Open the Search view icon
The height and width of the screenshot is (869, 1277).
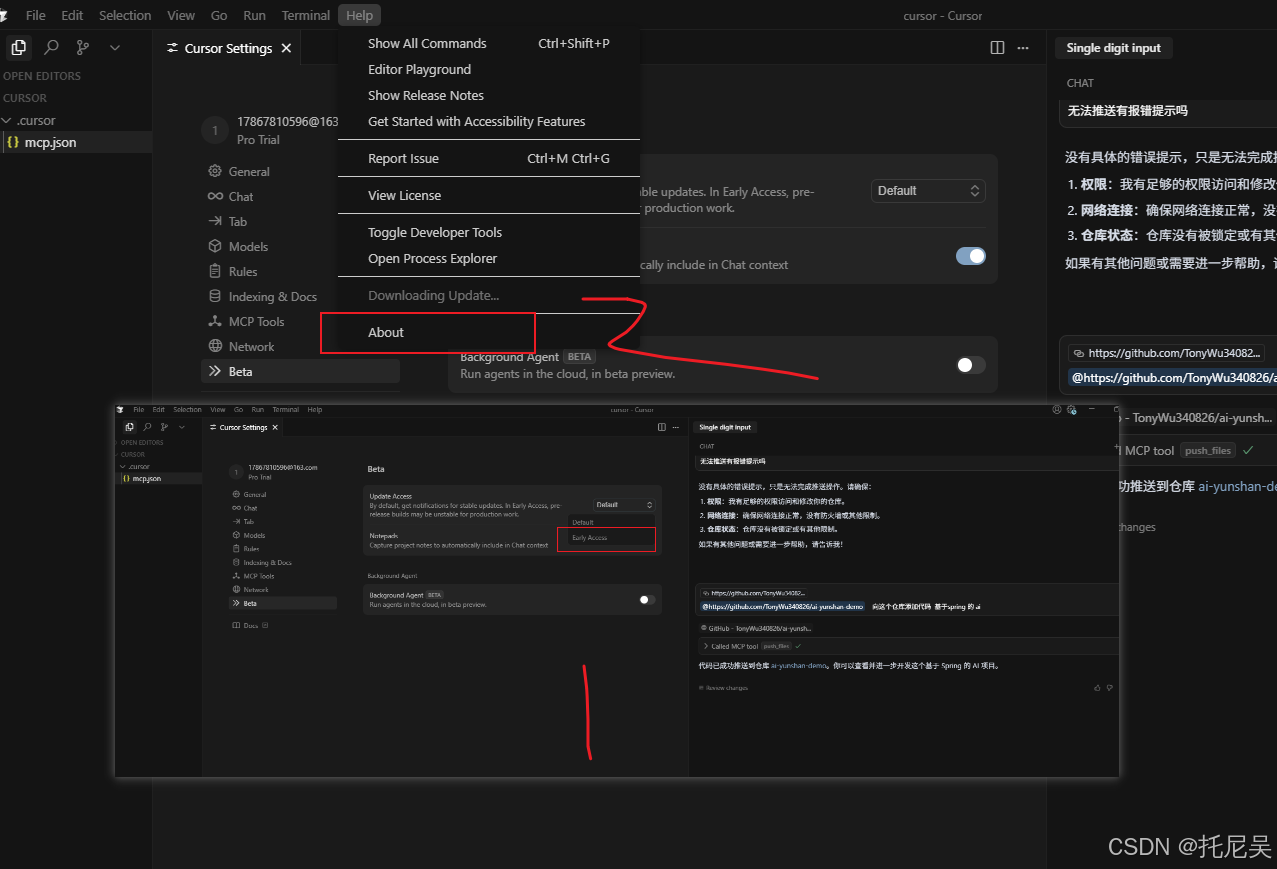coord(51,47)
